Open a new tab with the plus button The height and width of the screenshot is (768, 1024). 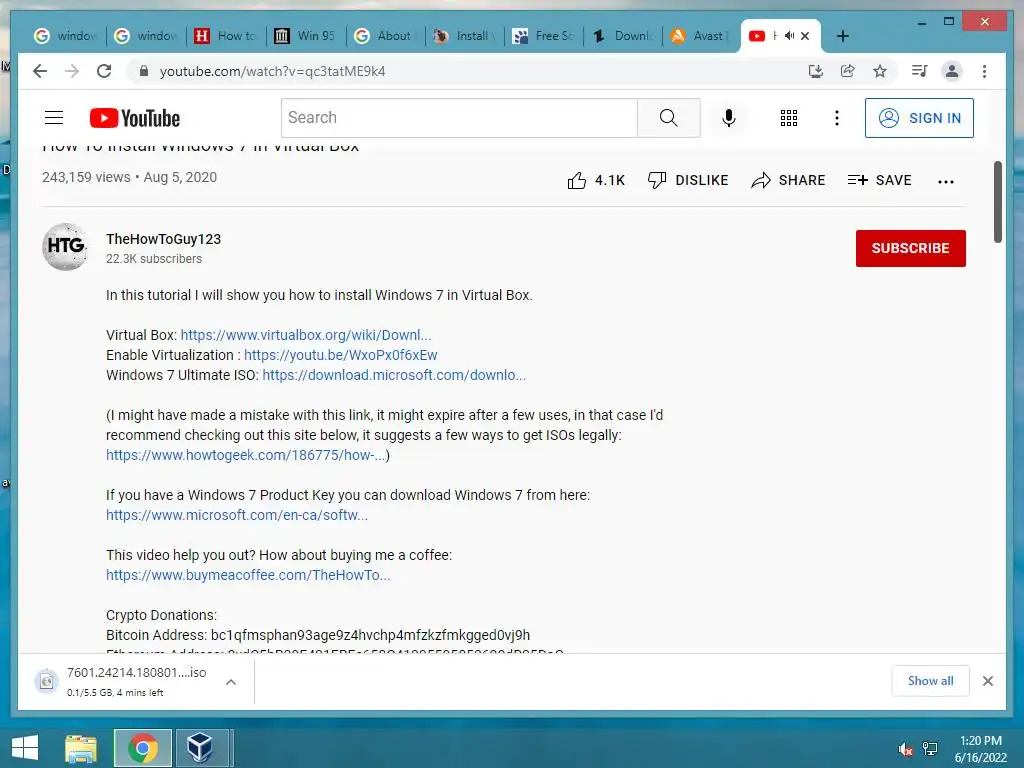pyautogui.click(x=842, y=36)
